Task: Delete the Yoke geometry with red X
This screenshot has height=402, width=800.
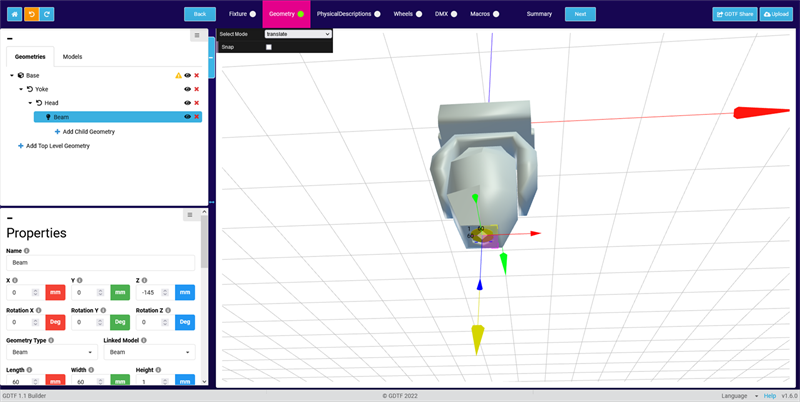Action: click(196, 89)
